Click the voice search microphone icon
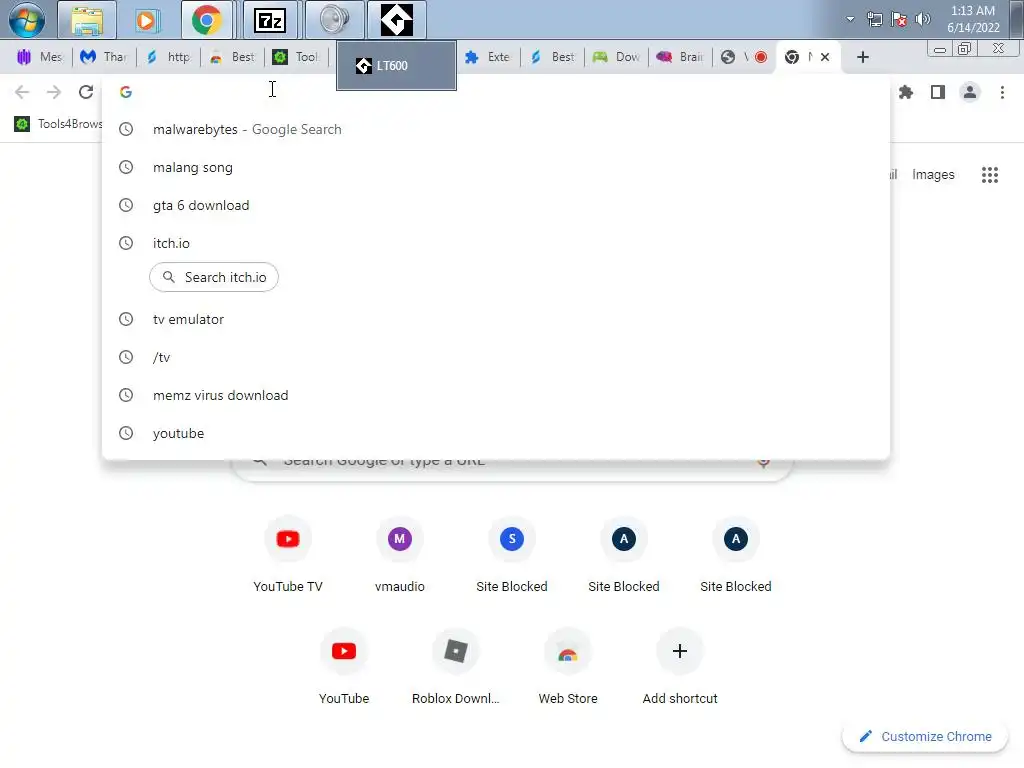The height and width of the screenshot is (768, 1024). pyautogui.click(x=763, y=462)
